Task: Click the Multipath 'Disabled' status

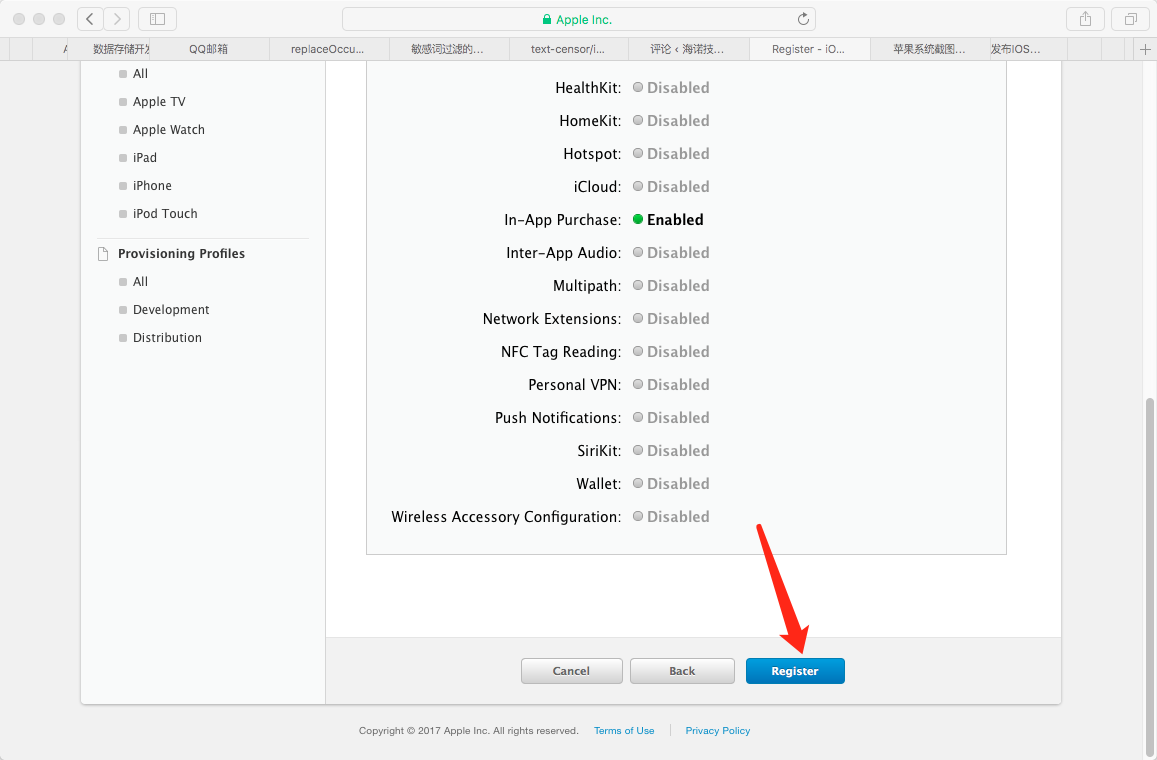Action: pos(671,286)
